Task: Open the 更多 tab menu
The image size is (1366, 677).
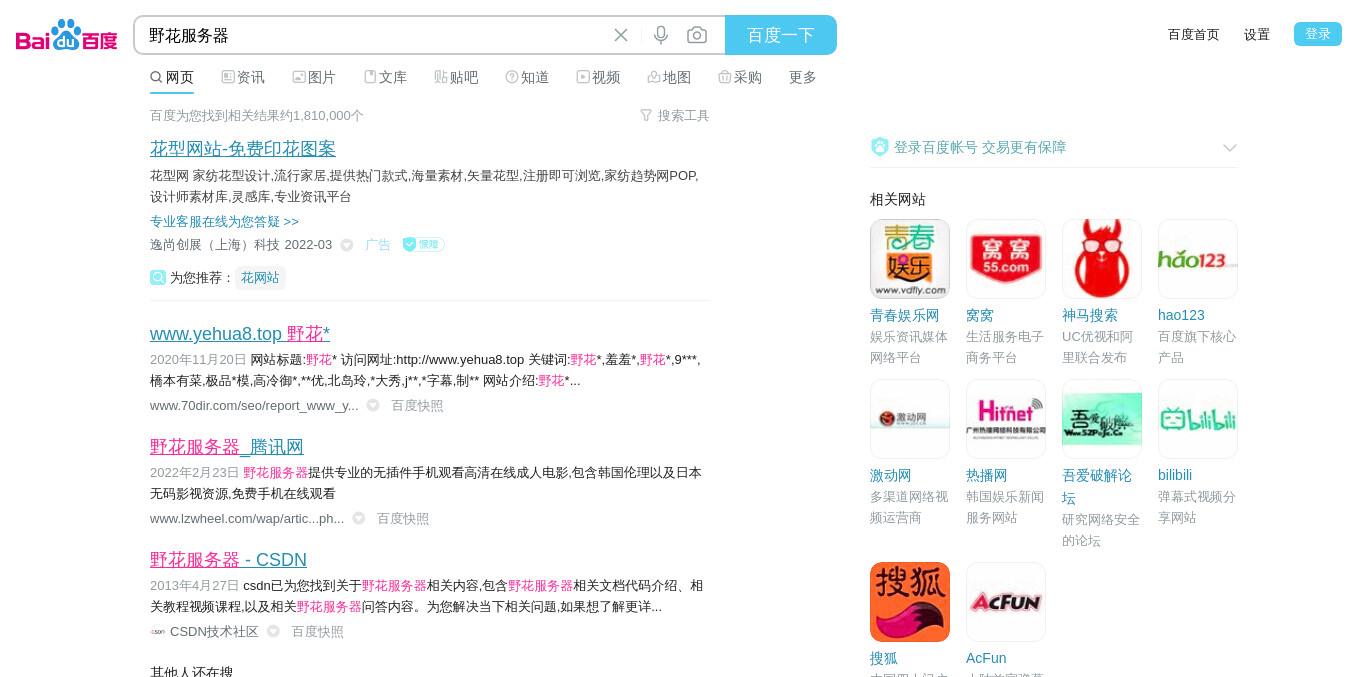Action: [803, 77]
